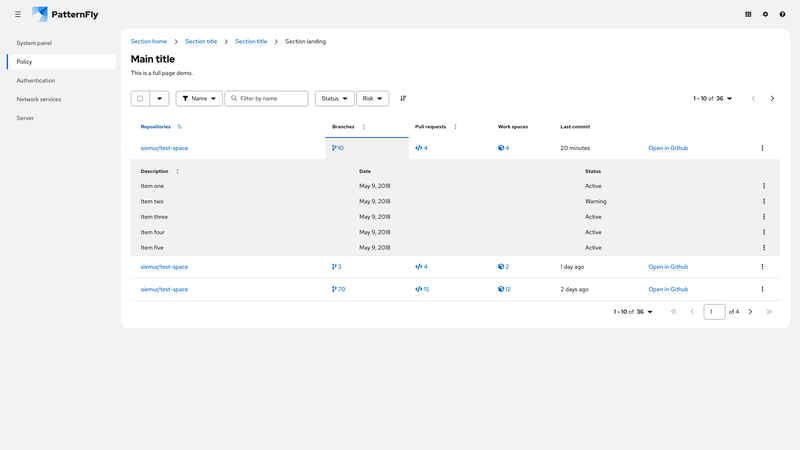Screen dimensions: 800x450
Task: Jump to last page in bottom pagination
Action: click(x=769, y=312)
